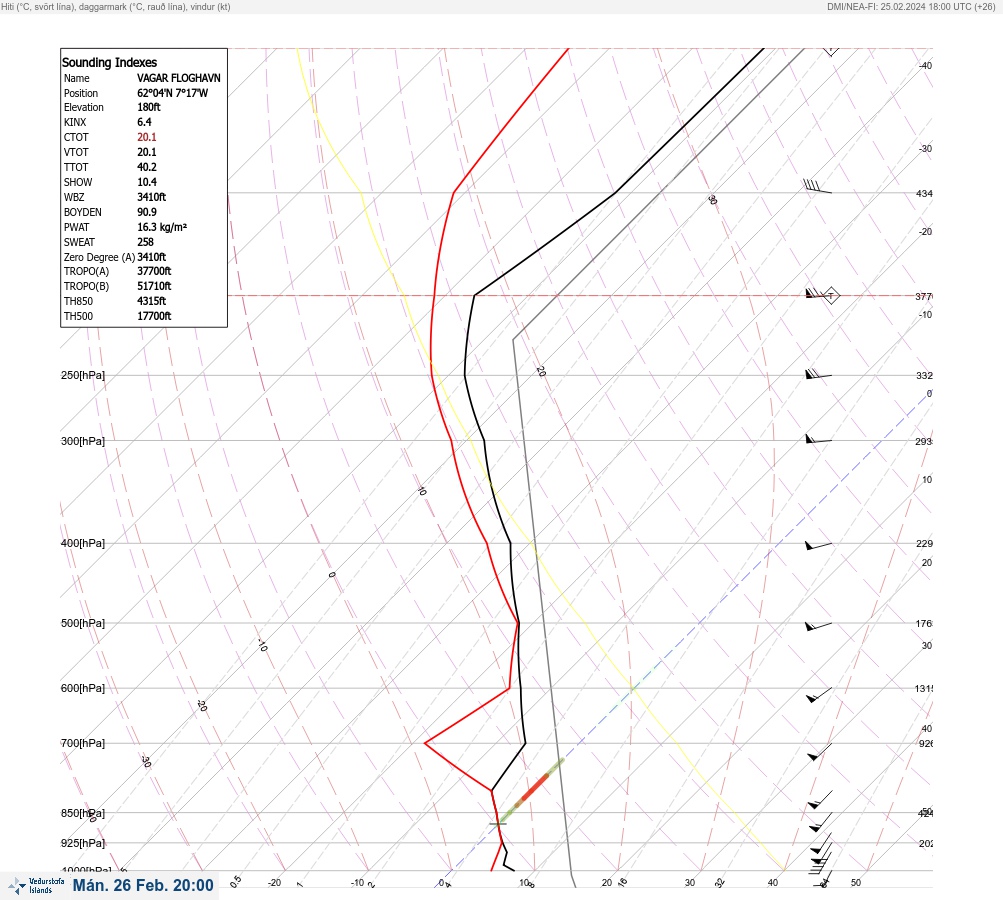Click the '400[hPa]' pressure label

point(83,543)
